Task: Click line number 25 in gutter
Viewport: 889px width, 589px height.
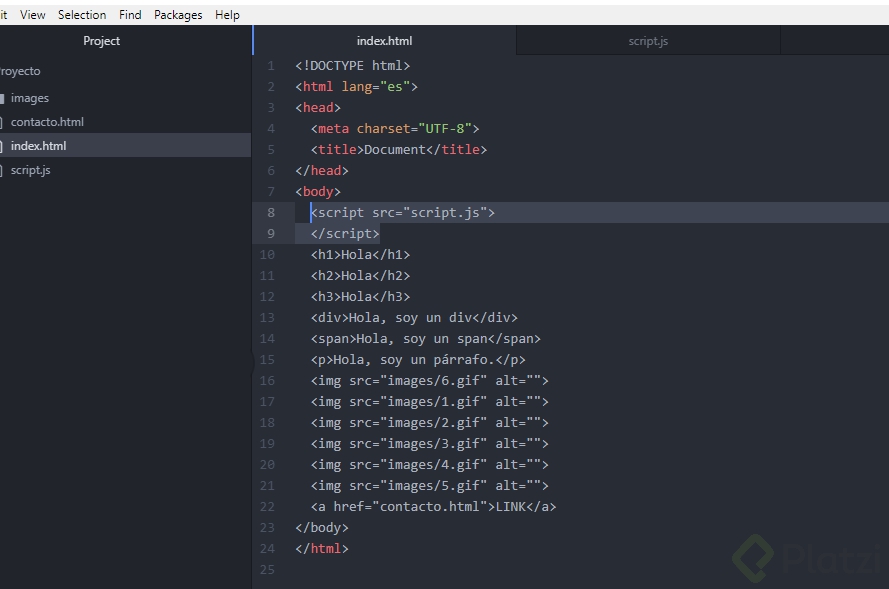Action: (x=267, y=570)
